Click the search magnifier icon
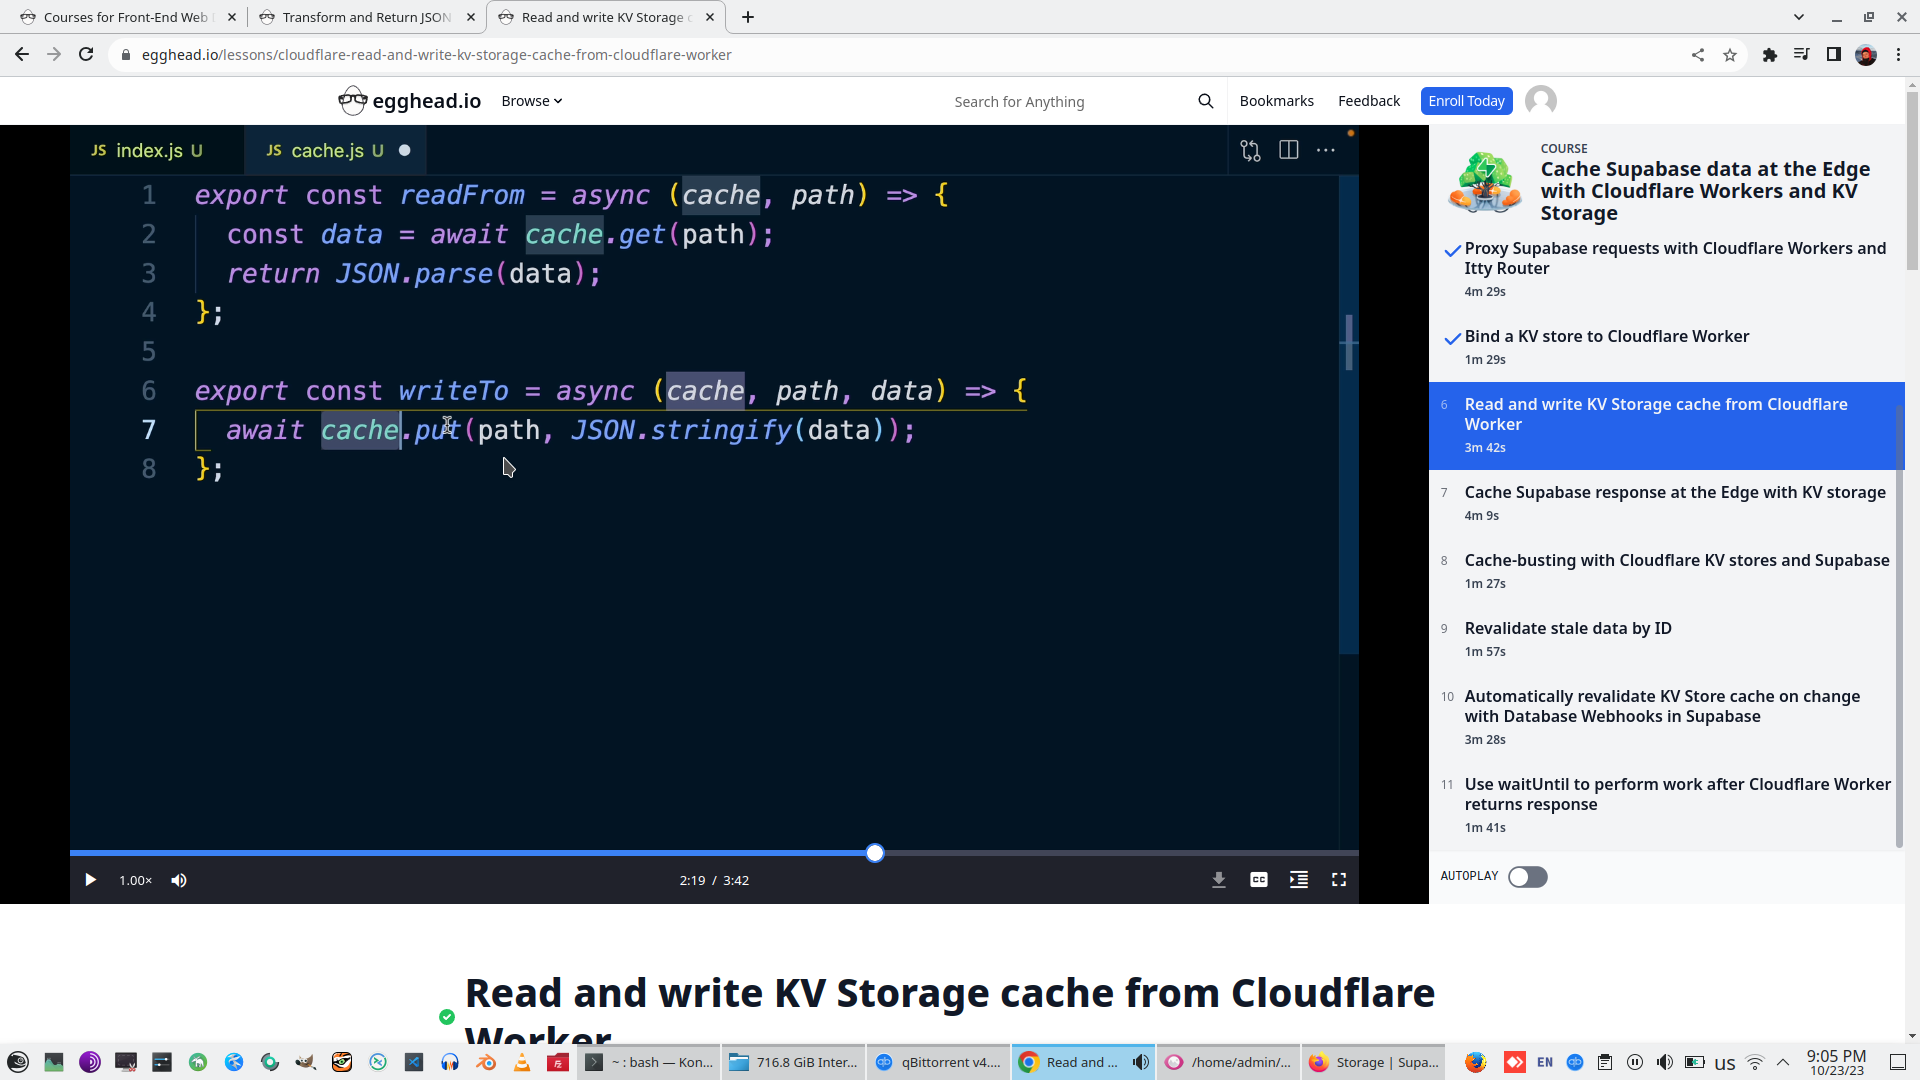Viewport: 1920px width, 1080px height. [x=1205, y=101]
